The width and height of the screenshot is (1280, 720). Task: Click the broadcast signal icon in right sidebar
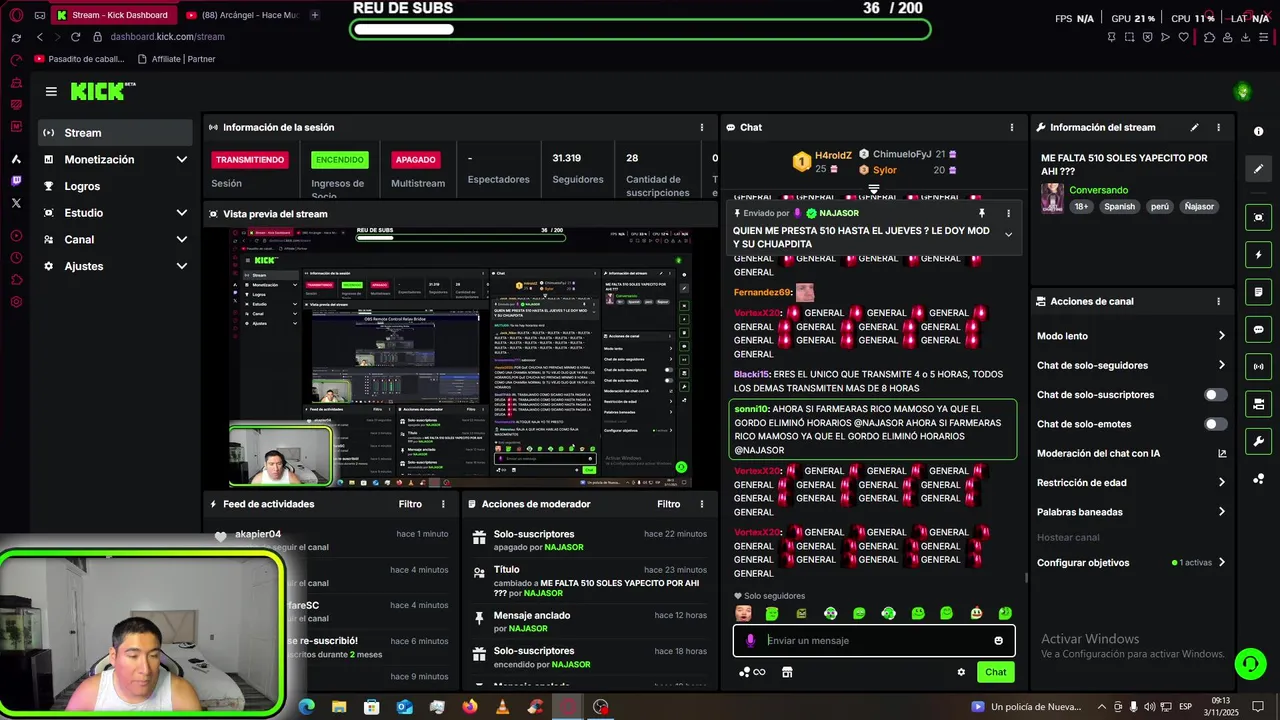[x=1258, y=367]
